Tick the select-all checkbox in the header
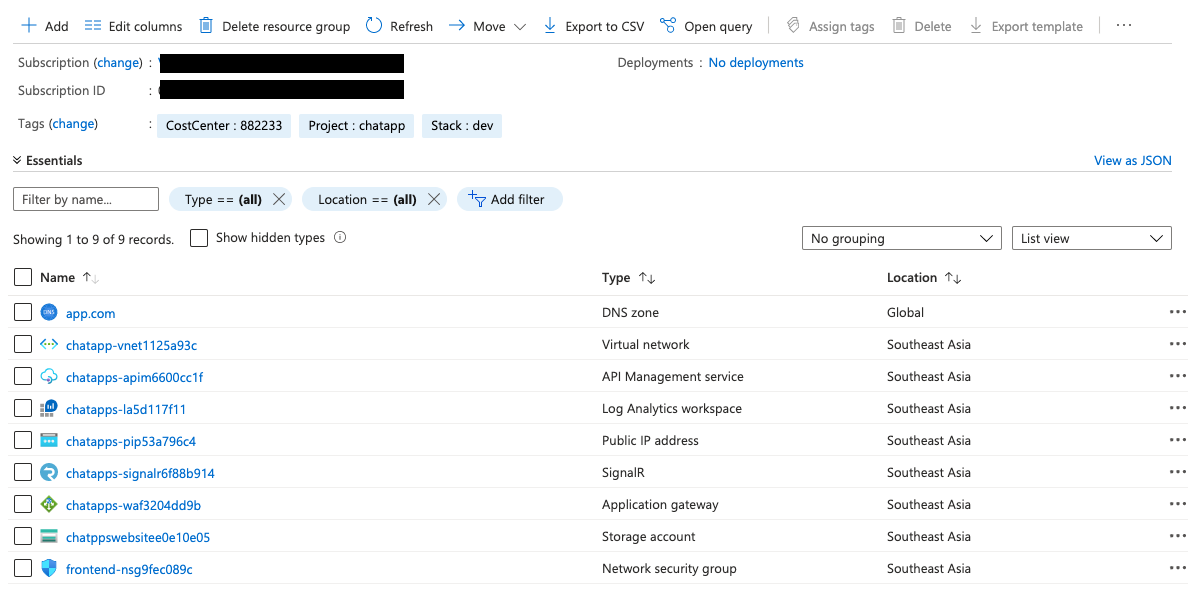Image resolution: width=1188 pixels, height=607 pixels. [23, 277]
